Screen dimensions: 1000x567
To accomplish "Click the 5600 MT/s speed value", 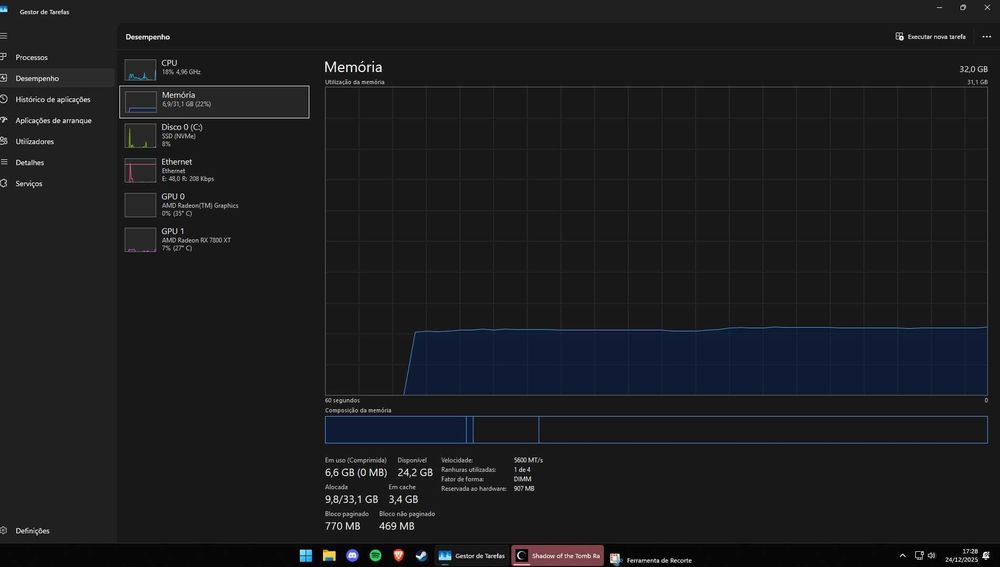I will (528, 460).
